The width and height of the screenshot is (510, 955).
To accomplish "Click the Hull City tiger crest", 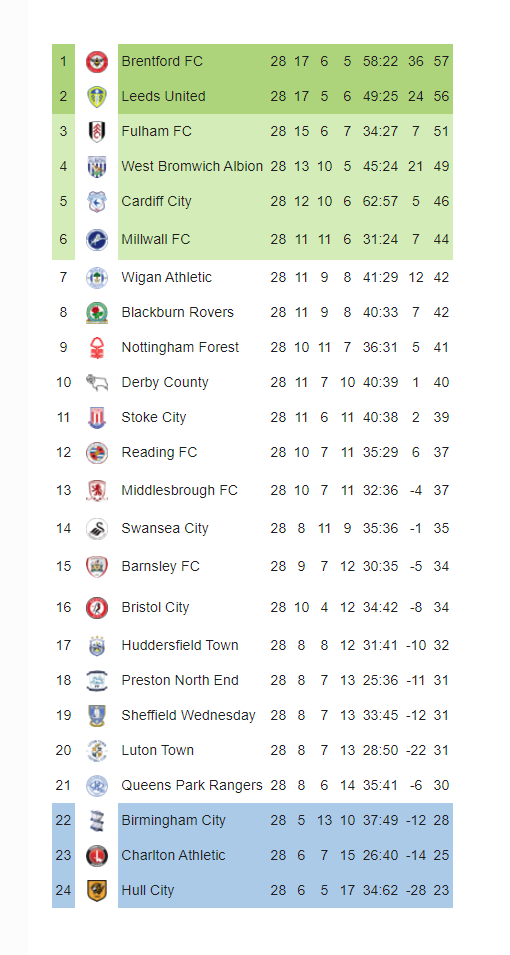I will 97,890.
